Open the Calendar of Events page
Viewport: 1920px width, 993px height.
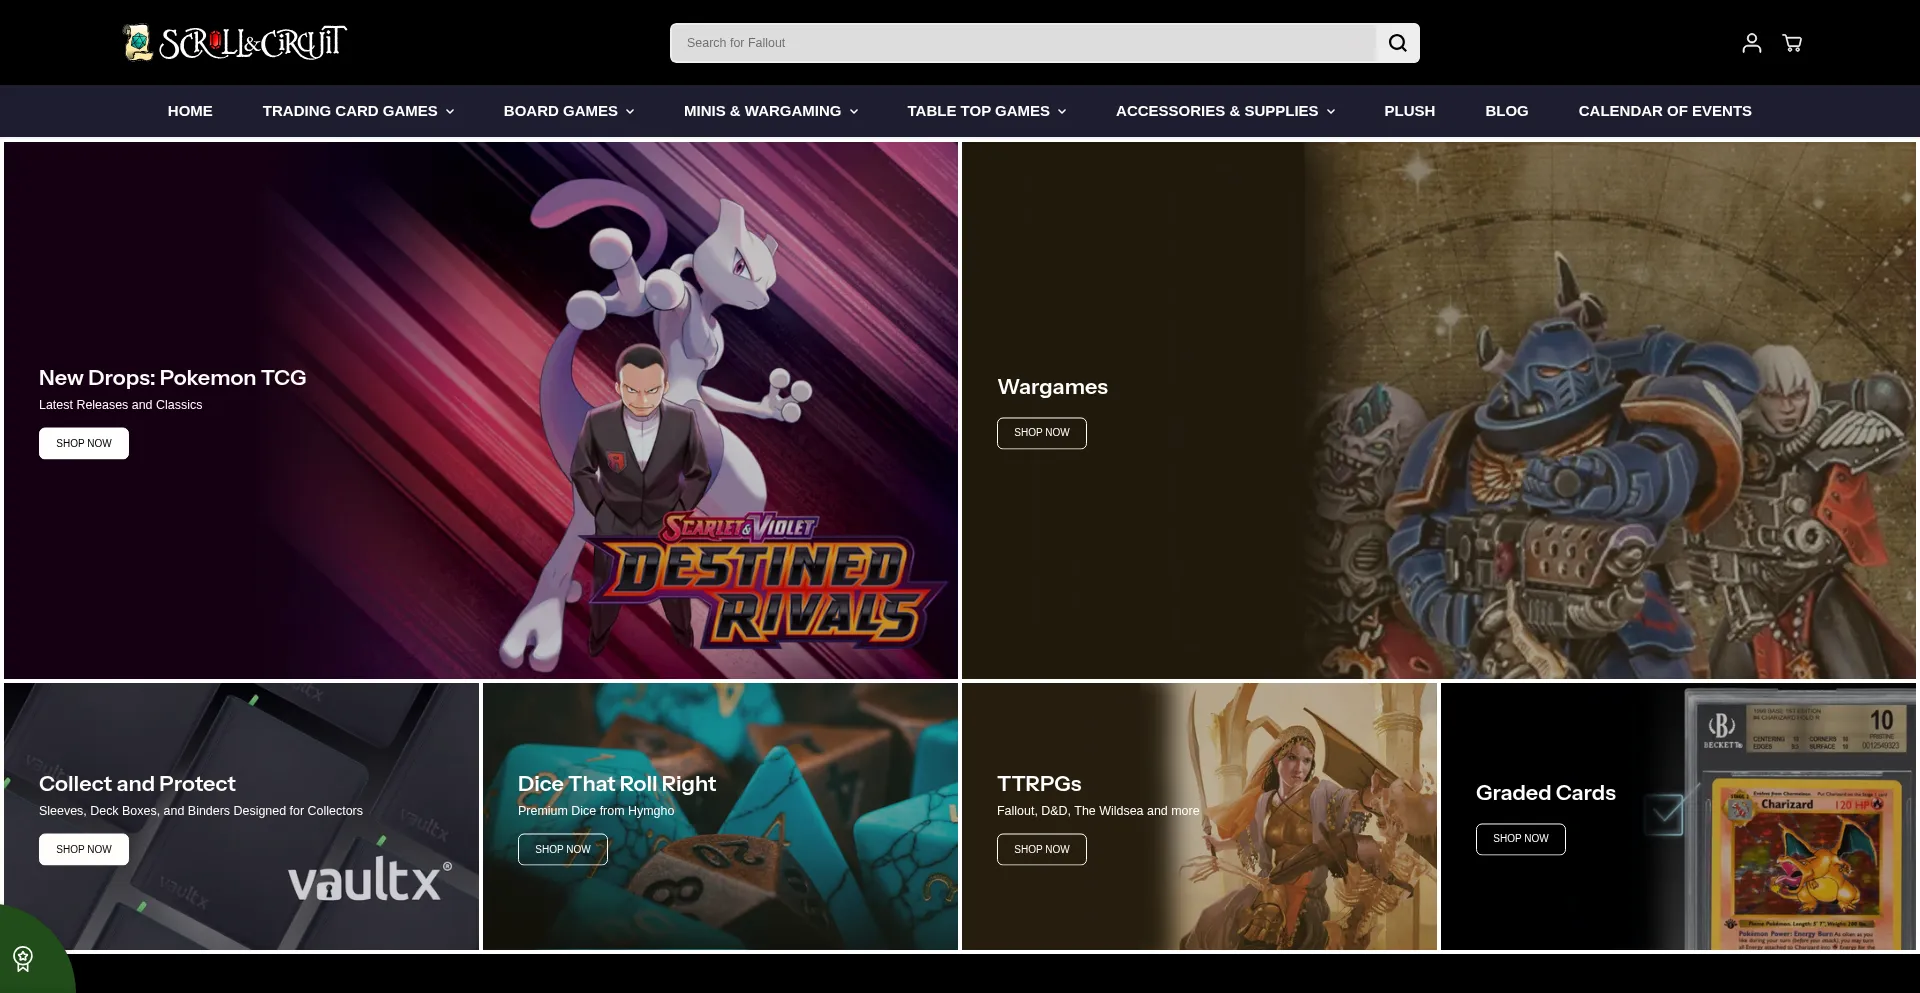1664,111
